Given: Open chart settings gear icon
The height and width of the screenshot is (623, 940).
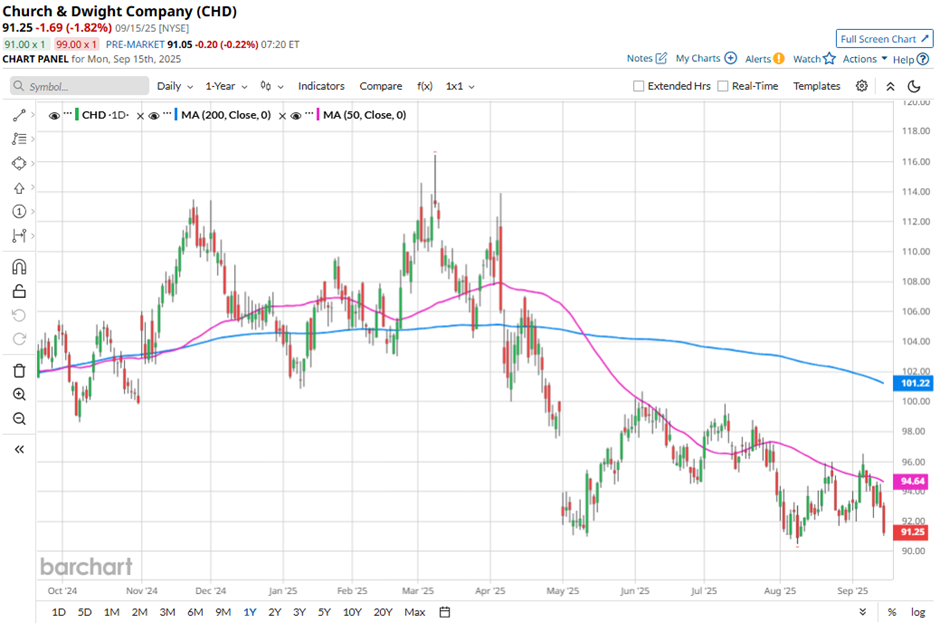Looking at the screenshot, I should point(861,86).
